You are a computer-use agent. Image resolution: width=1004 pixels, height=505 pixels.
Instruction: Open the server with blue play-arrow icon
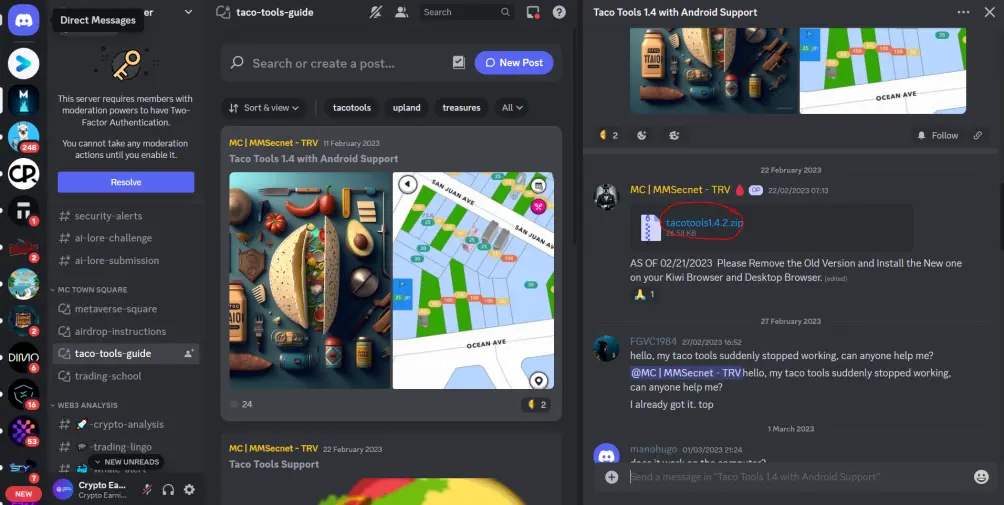[x=24, y=63]
